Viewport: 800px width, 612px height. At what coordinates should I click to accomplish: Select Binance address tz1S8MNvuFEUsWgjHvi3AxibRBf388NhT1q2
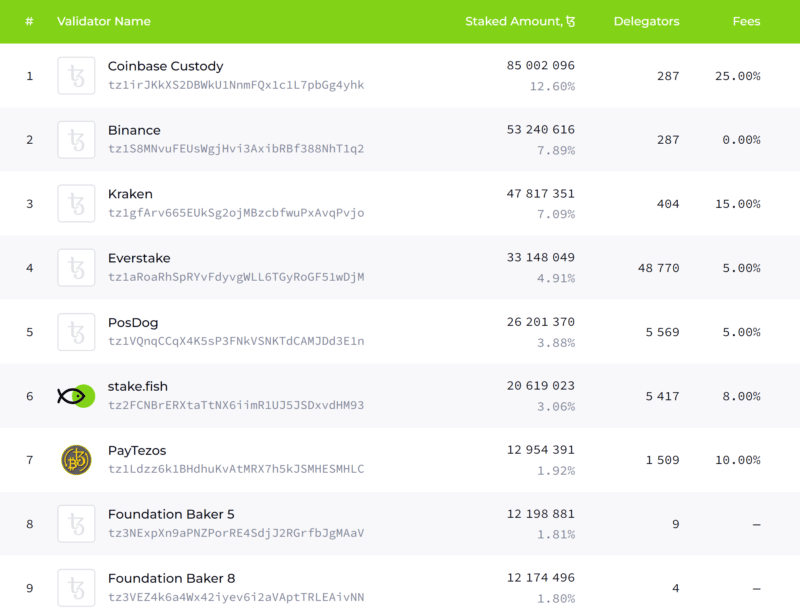coord(236,149)
